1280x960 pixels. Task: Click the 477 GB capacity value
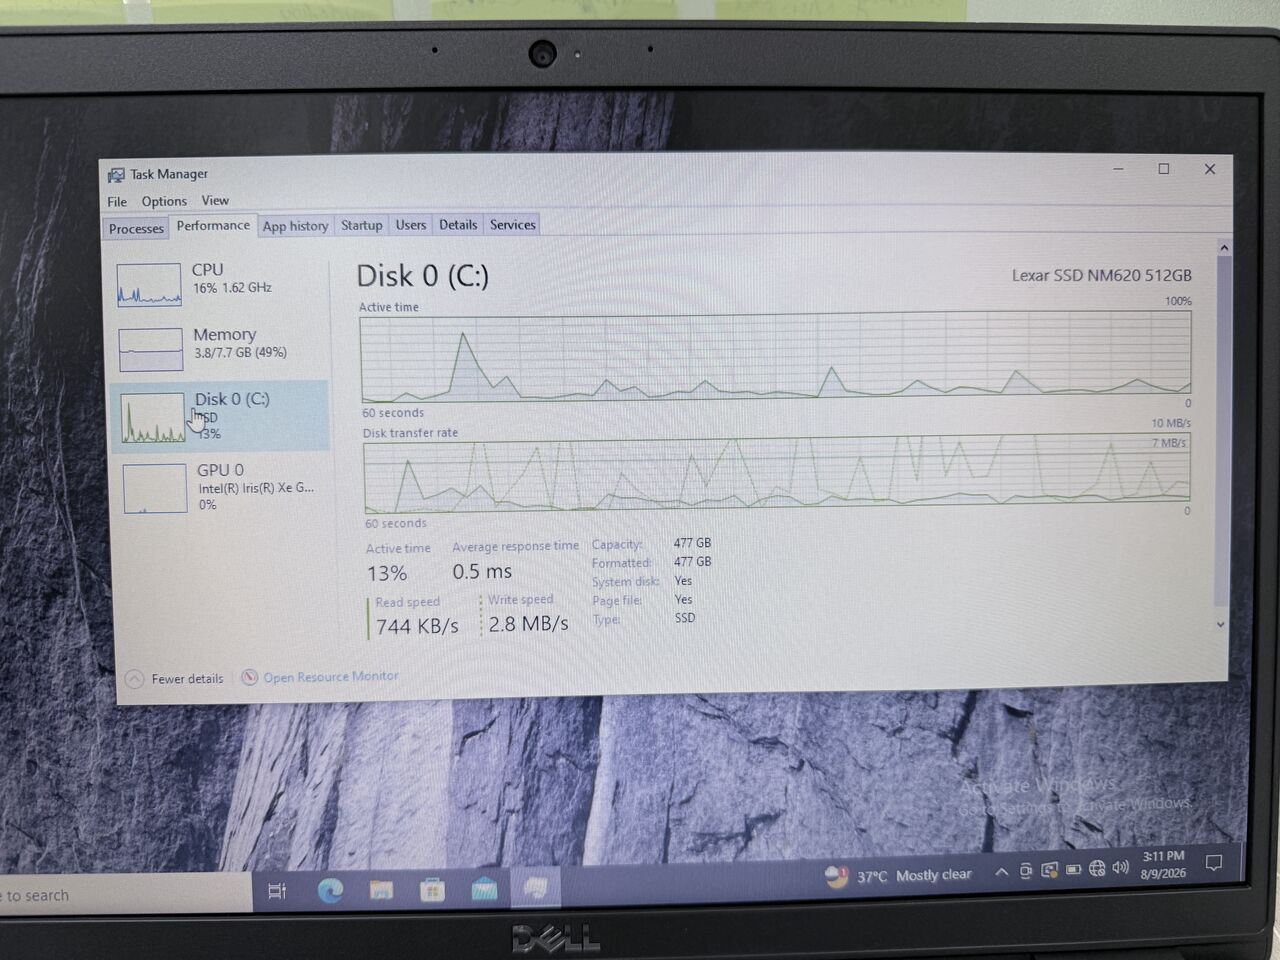[x=692, y=543]
